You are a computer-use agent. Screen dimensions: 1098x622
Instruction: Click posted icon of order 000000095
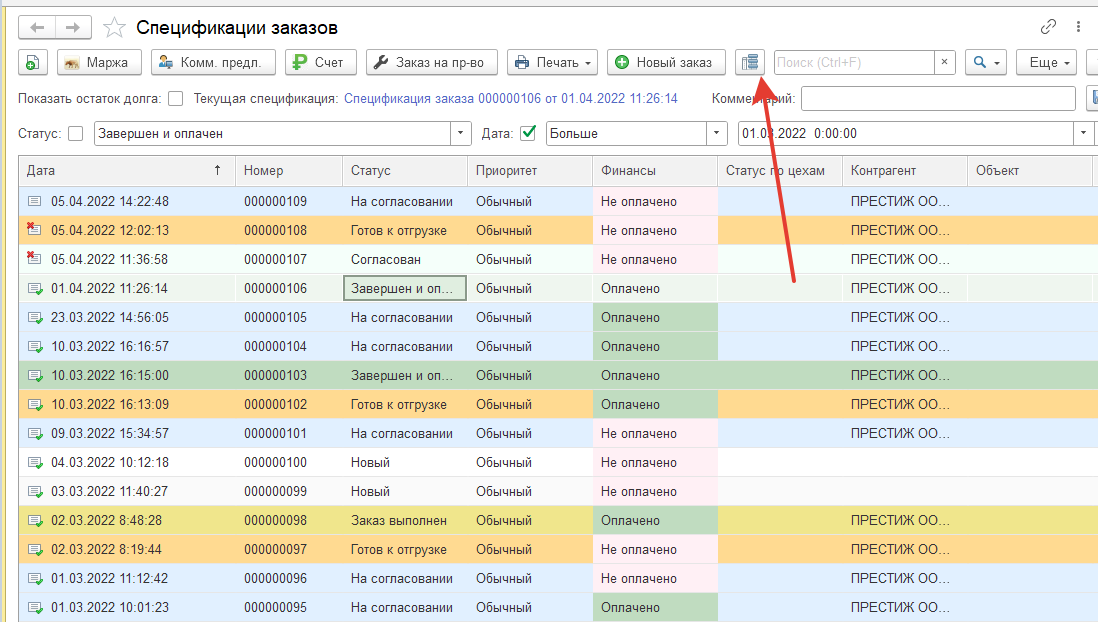(x=35, y=608)
